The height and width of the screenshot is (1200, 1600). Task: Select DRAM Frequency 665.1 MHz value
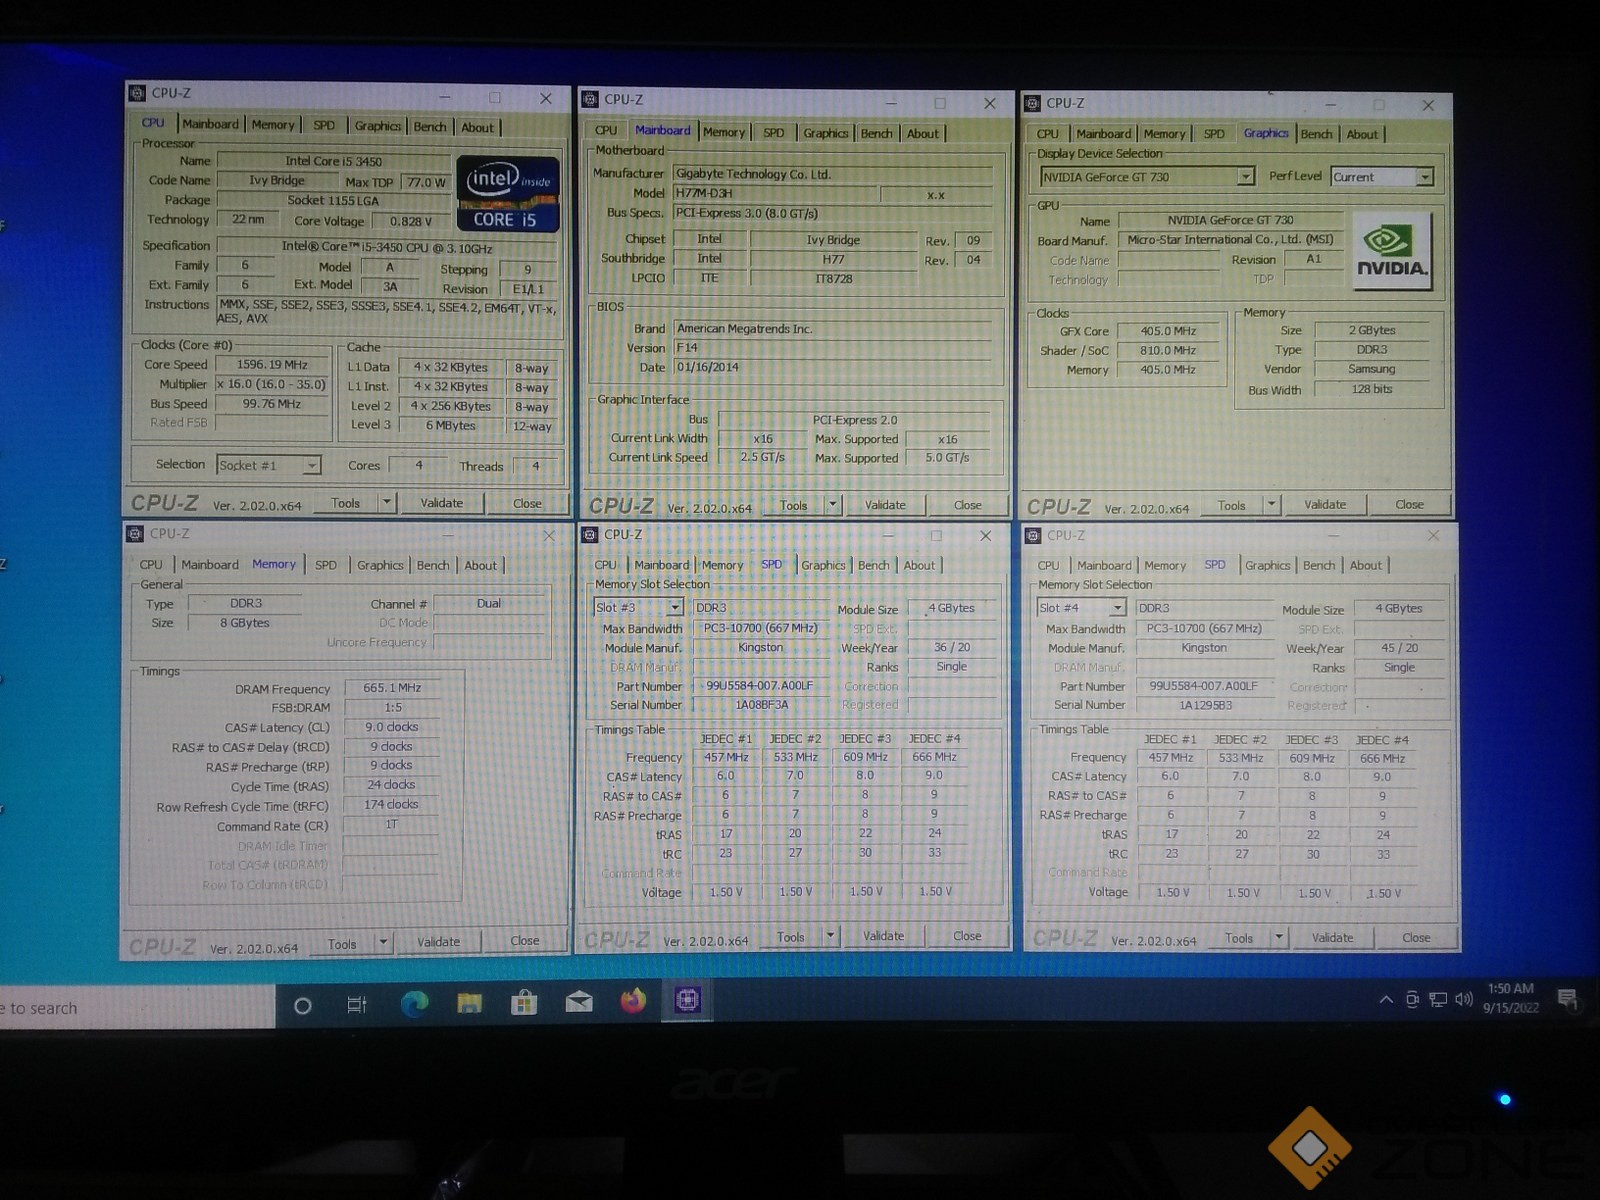click(392, 688)
